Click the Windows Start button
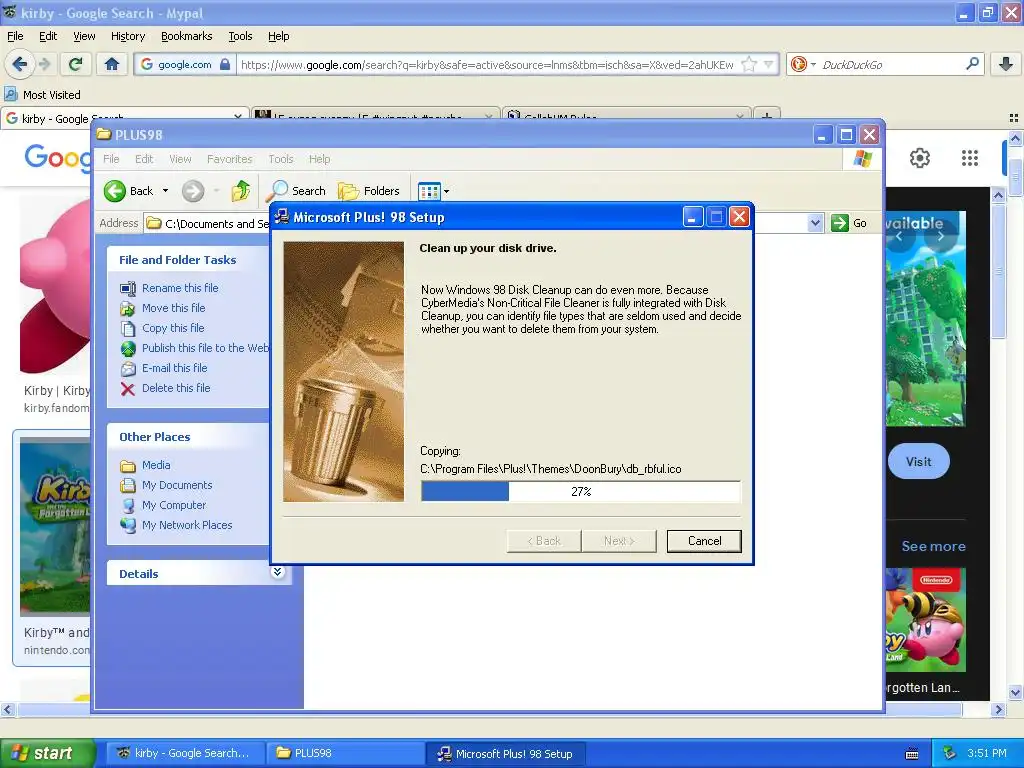Screen dimensions: 1024x768 (x=47, y=753)
